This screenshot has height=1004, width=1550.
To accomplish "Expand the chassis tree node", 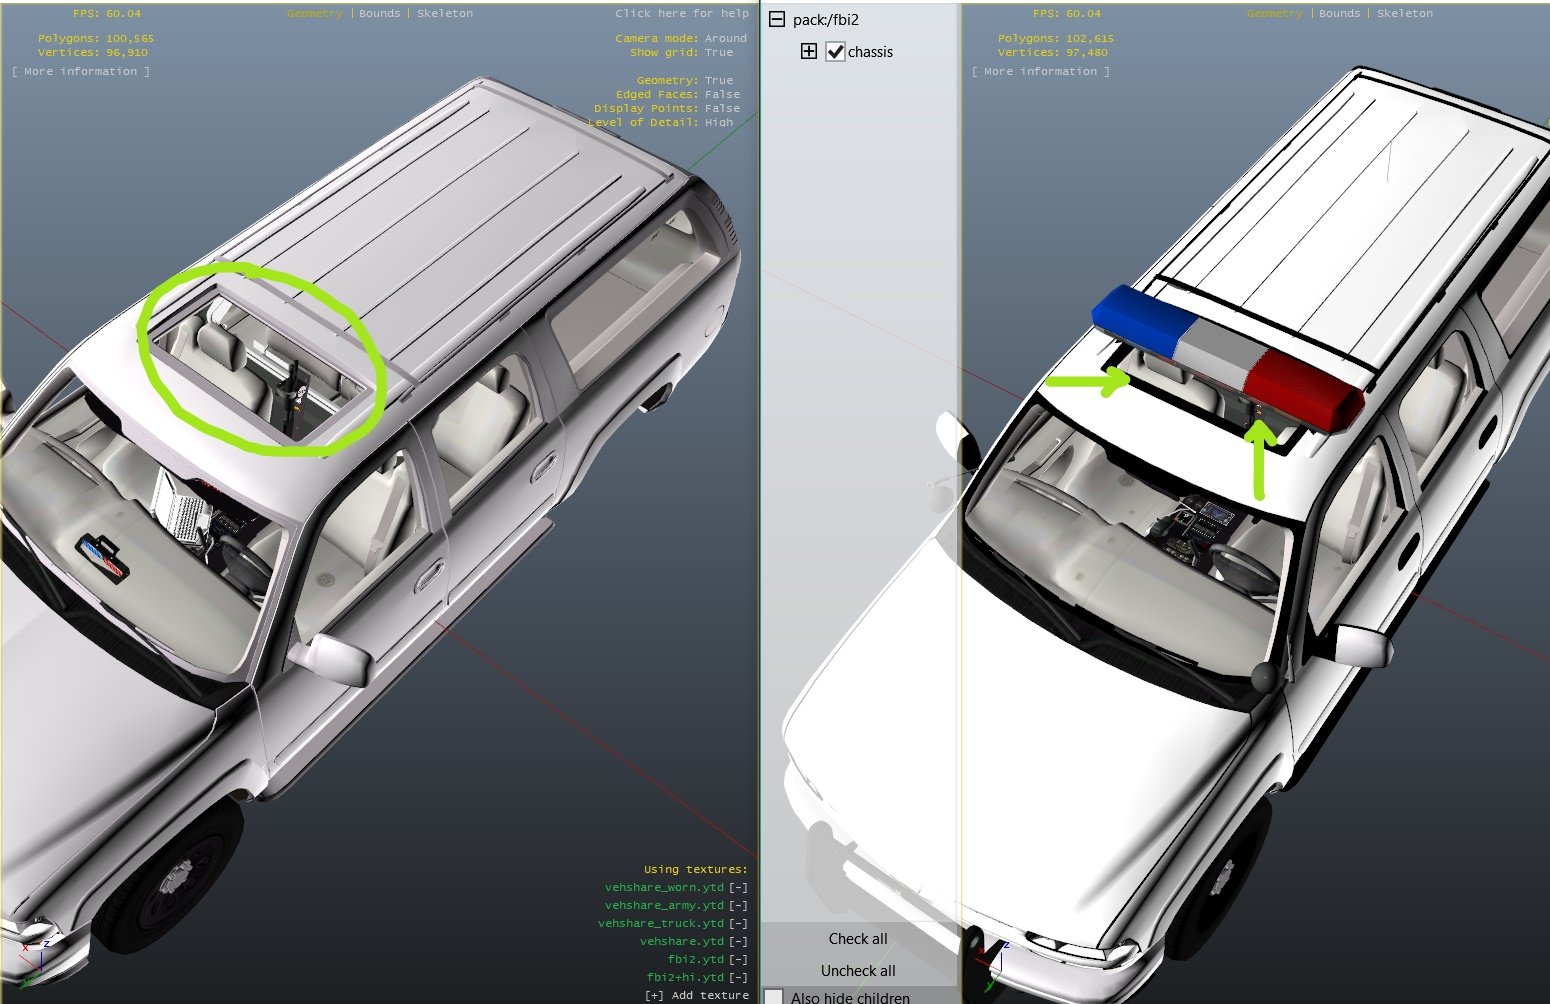I will 809,51.
